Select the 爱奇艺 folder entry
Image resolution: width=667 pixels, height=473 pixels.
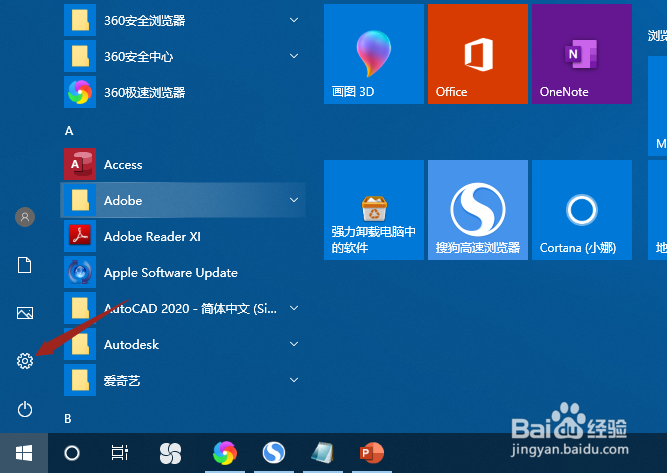coord(183,380)
